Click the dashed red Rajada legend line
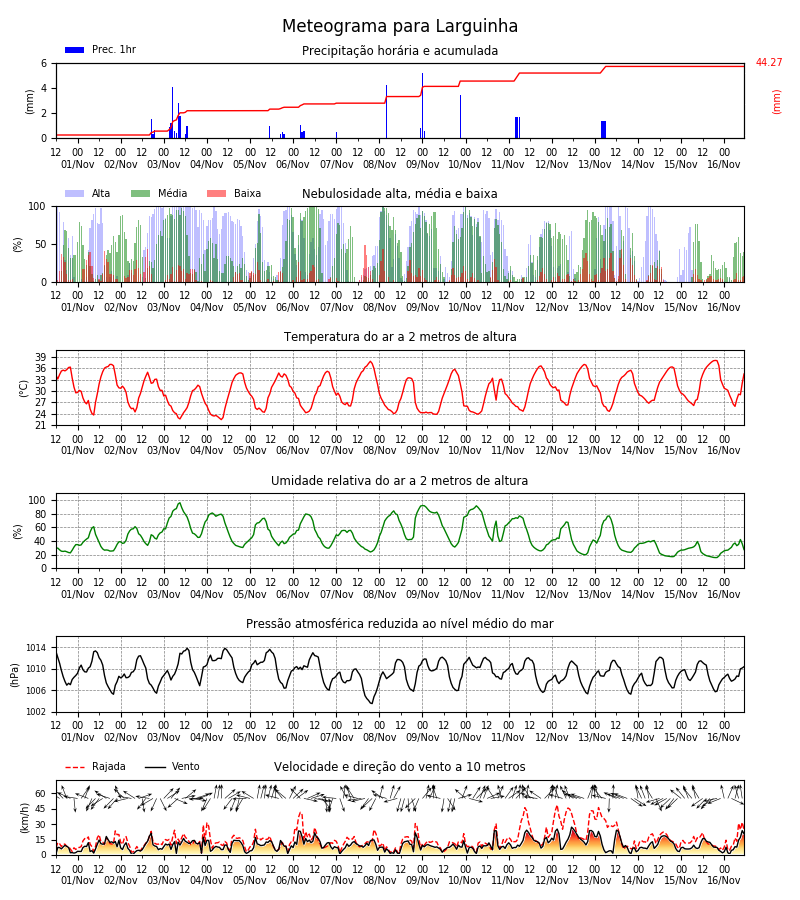Image resolution: width=800 pixels, height=900 pixels. click(75, 767)
